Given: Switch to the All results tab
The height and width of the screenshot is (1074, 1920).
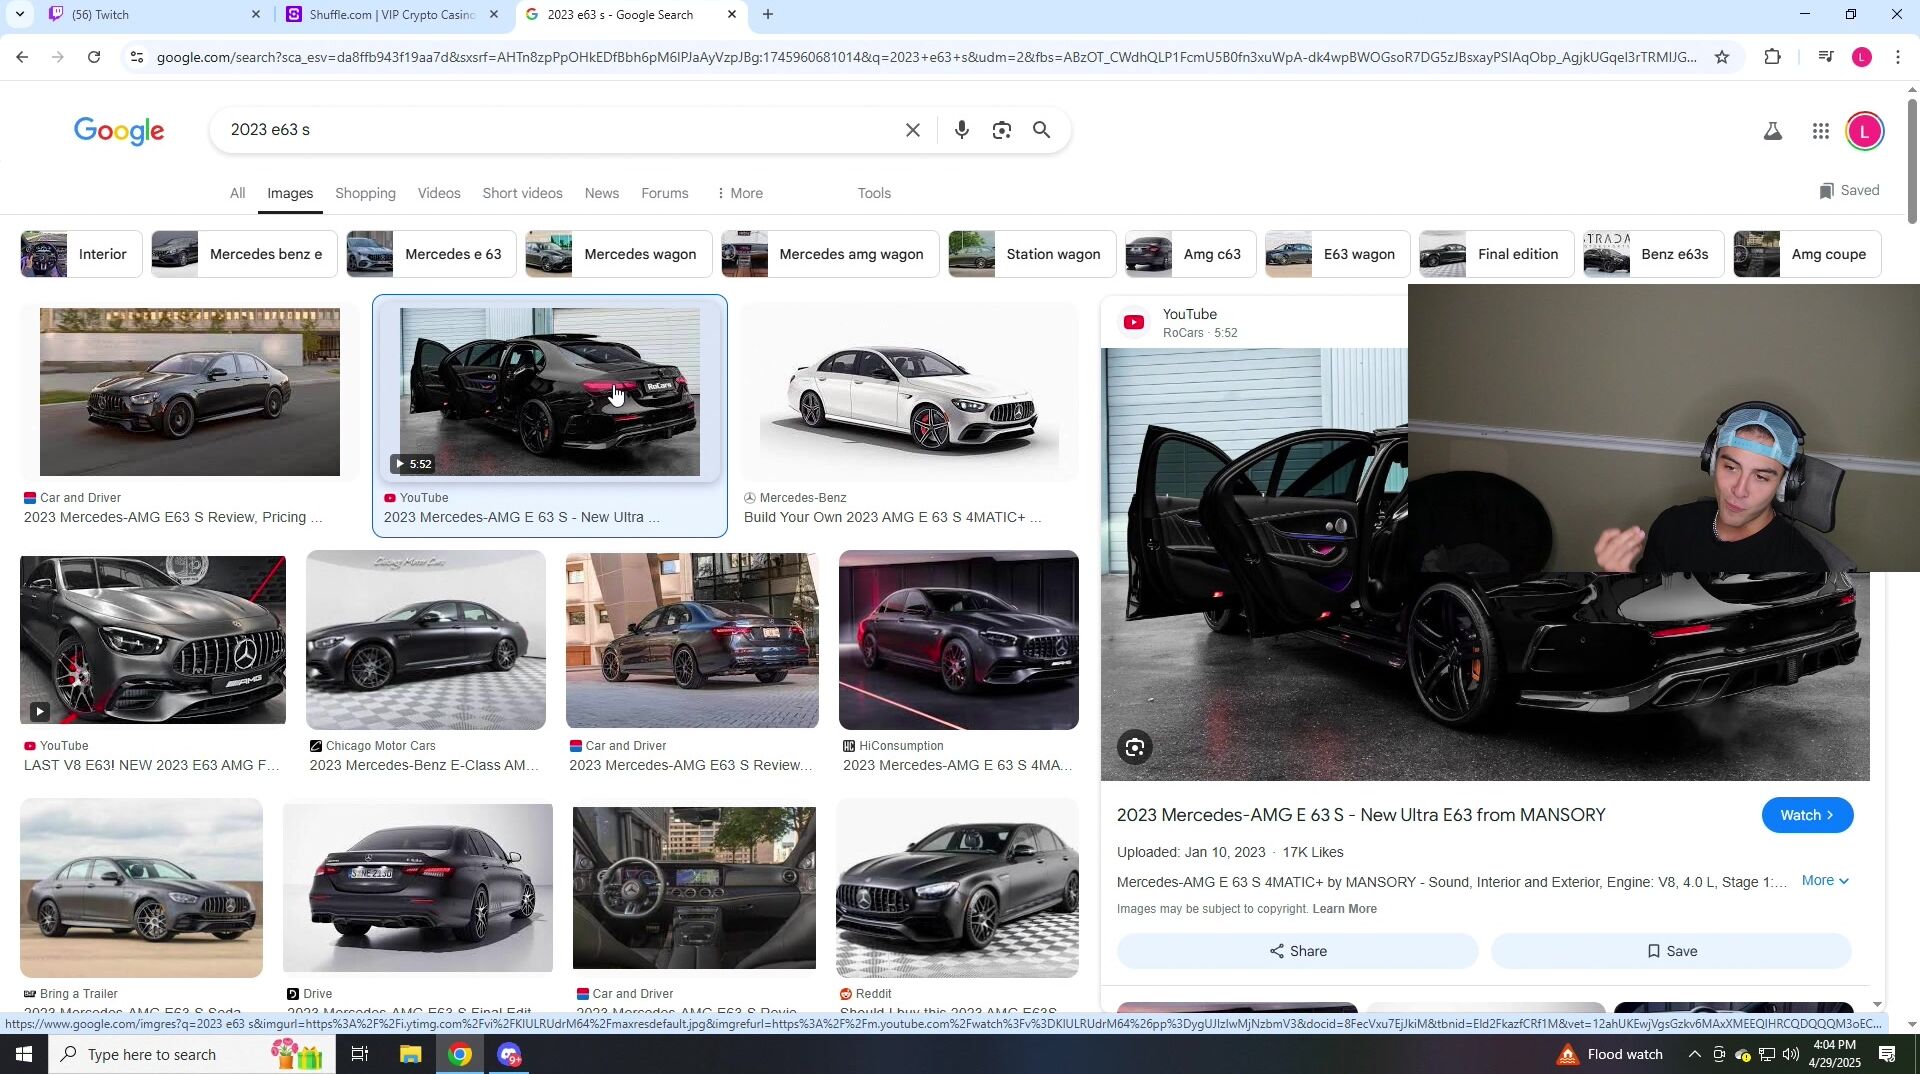Looking at the screenshot, I should [237, 193].
